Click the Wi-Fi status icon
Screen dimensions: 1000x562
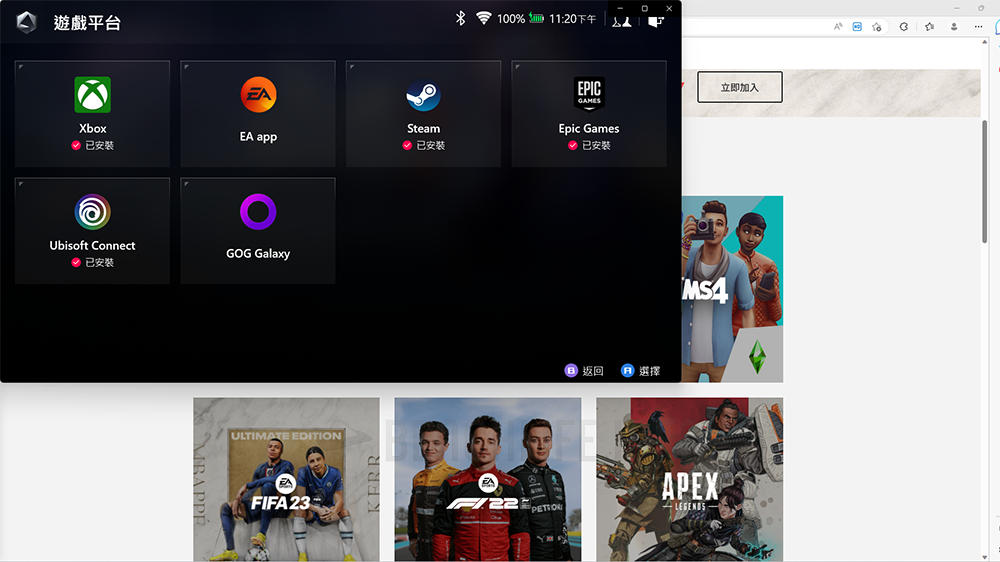[484, 18]
